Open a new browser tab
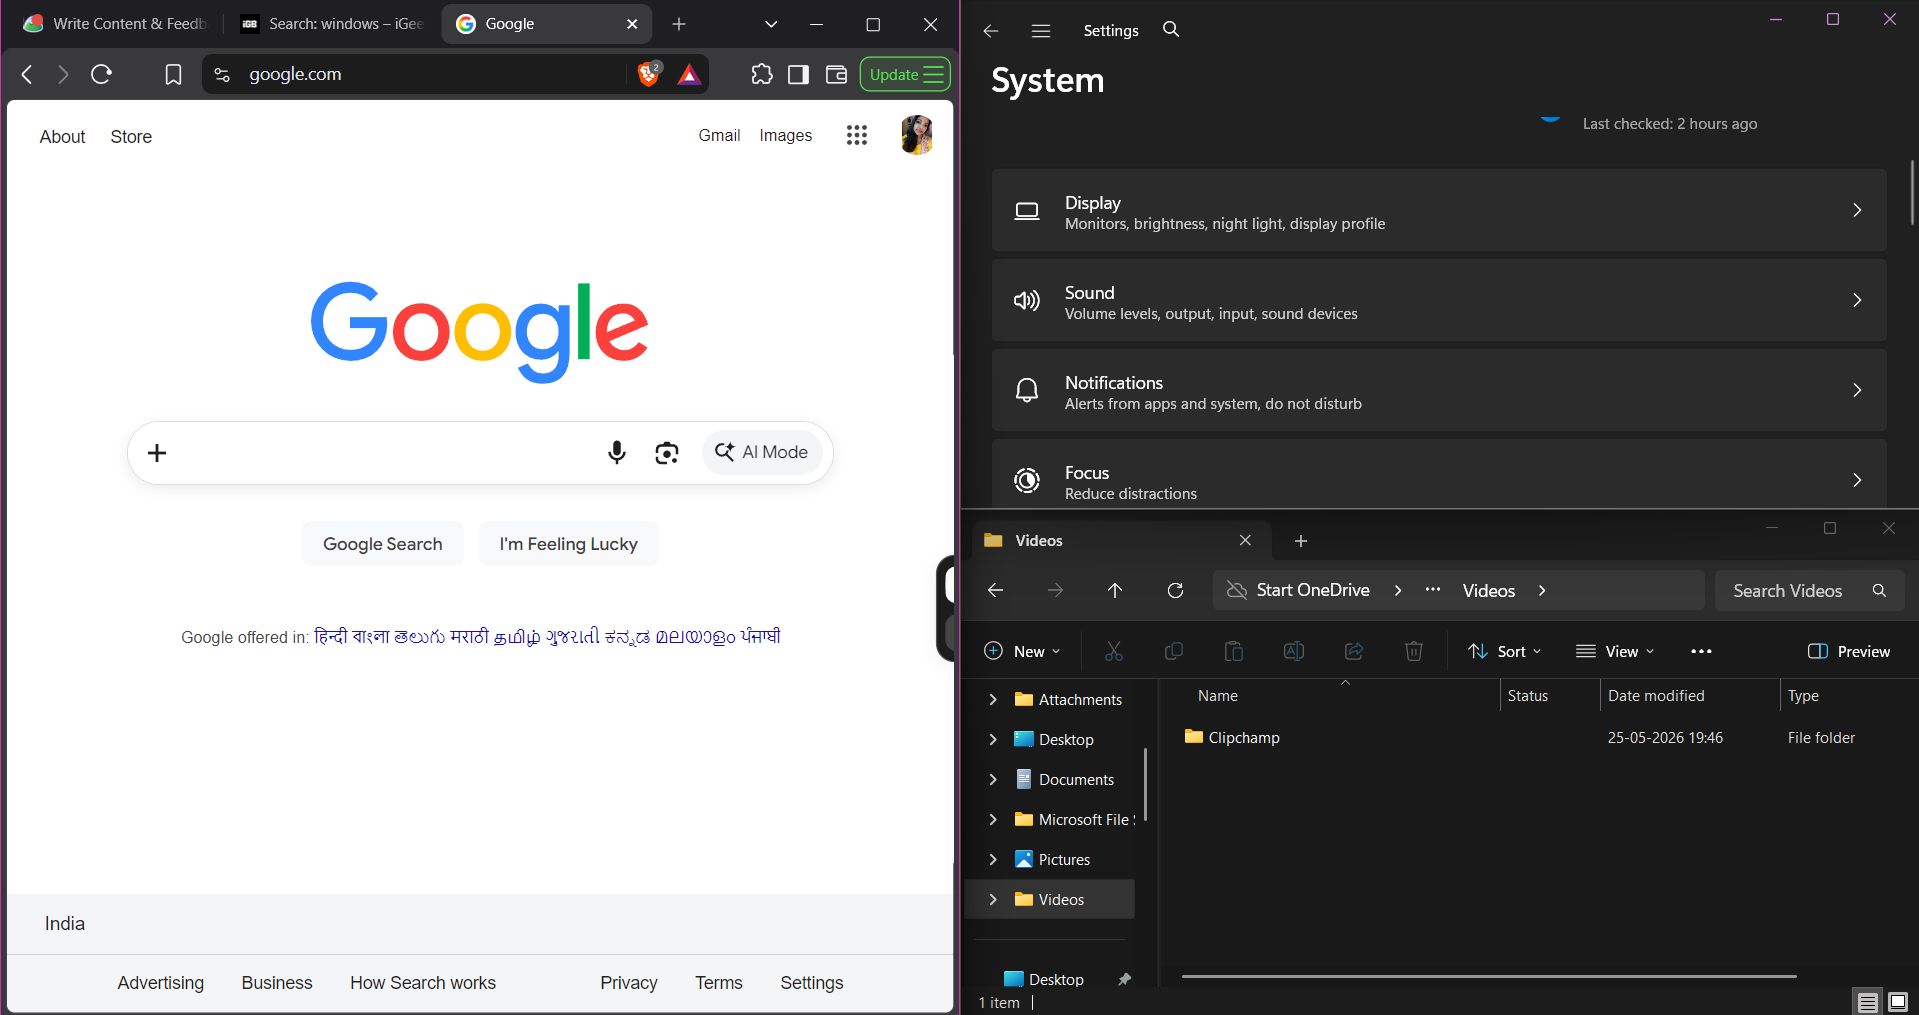This screenshot has height=1015, width=1919. pyautogui.click(x=679, y=24)
